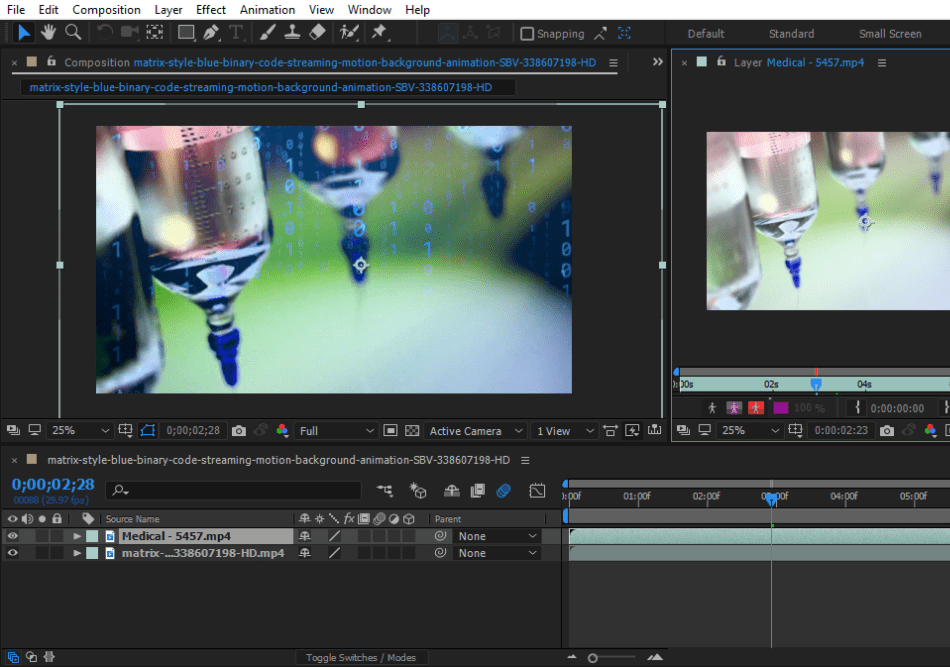Toggle hiding of shy layers in timeline
Screen dimensions: 950x667
point(451,490)
